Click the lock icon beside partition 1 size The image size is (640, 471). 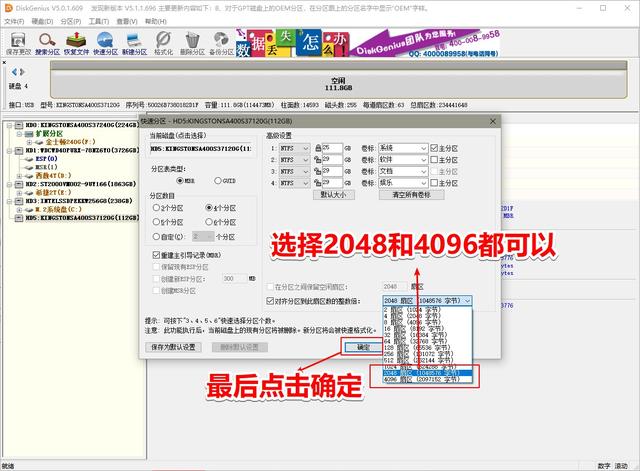point(318,148)
